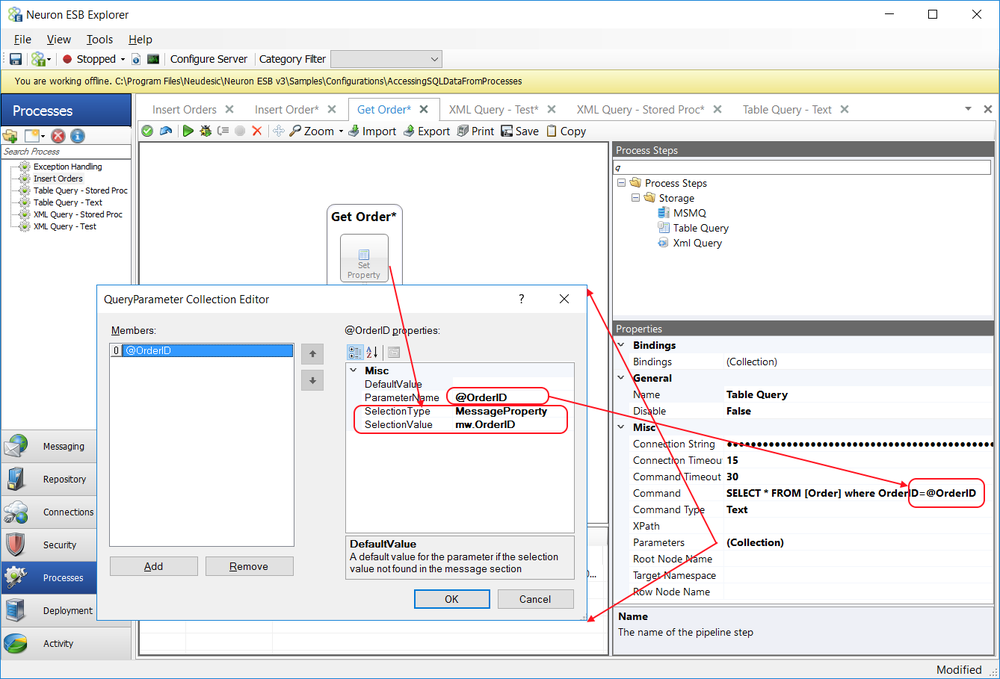Click the black console monitor icon
The image size is (1000, 679).
click(x=153, y=59)
